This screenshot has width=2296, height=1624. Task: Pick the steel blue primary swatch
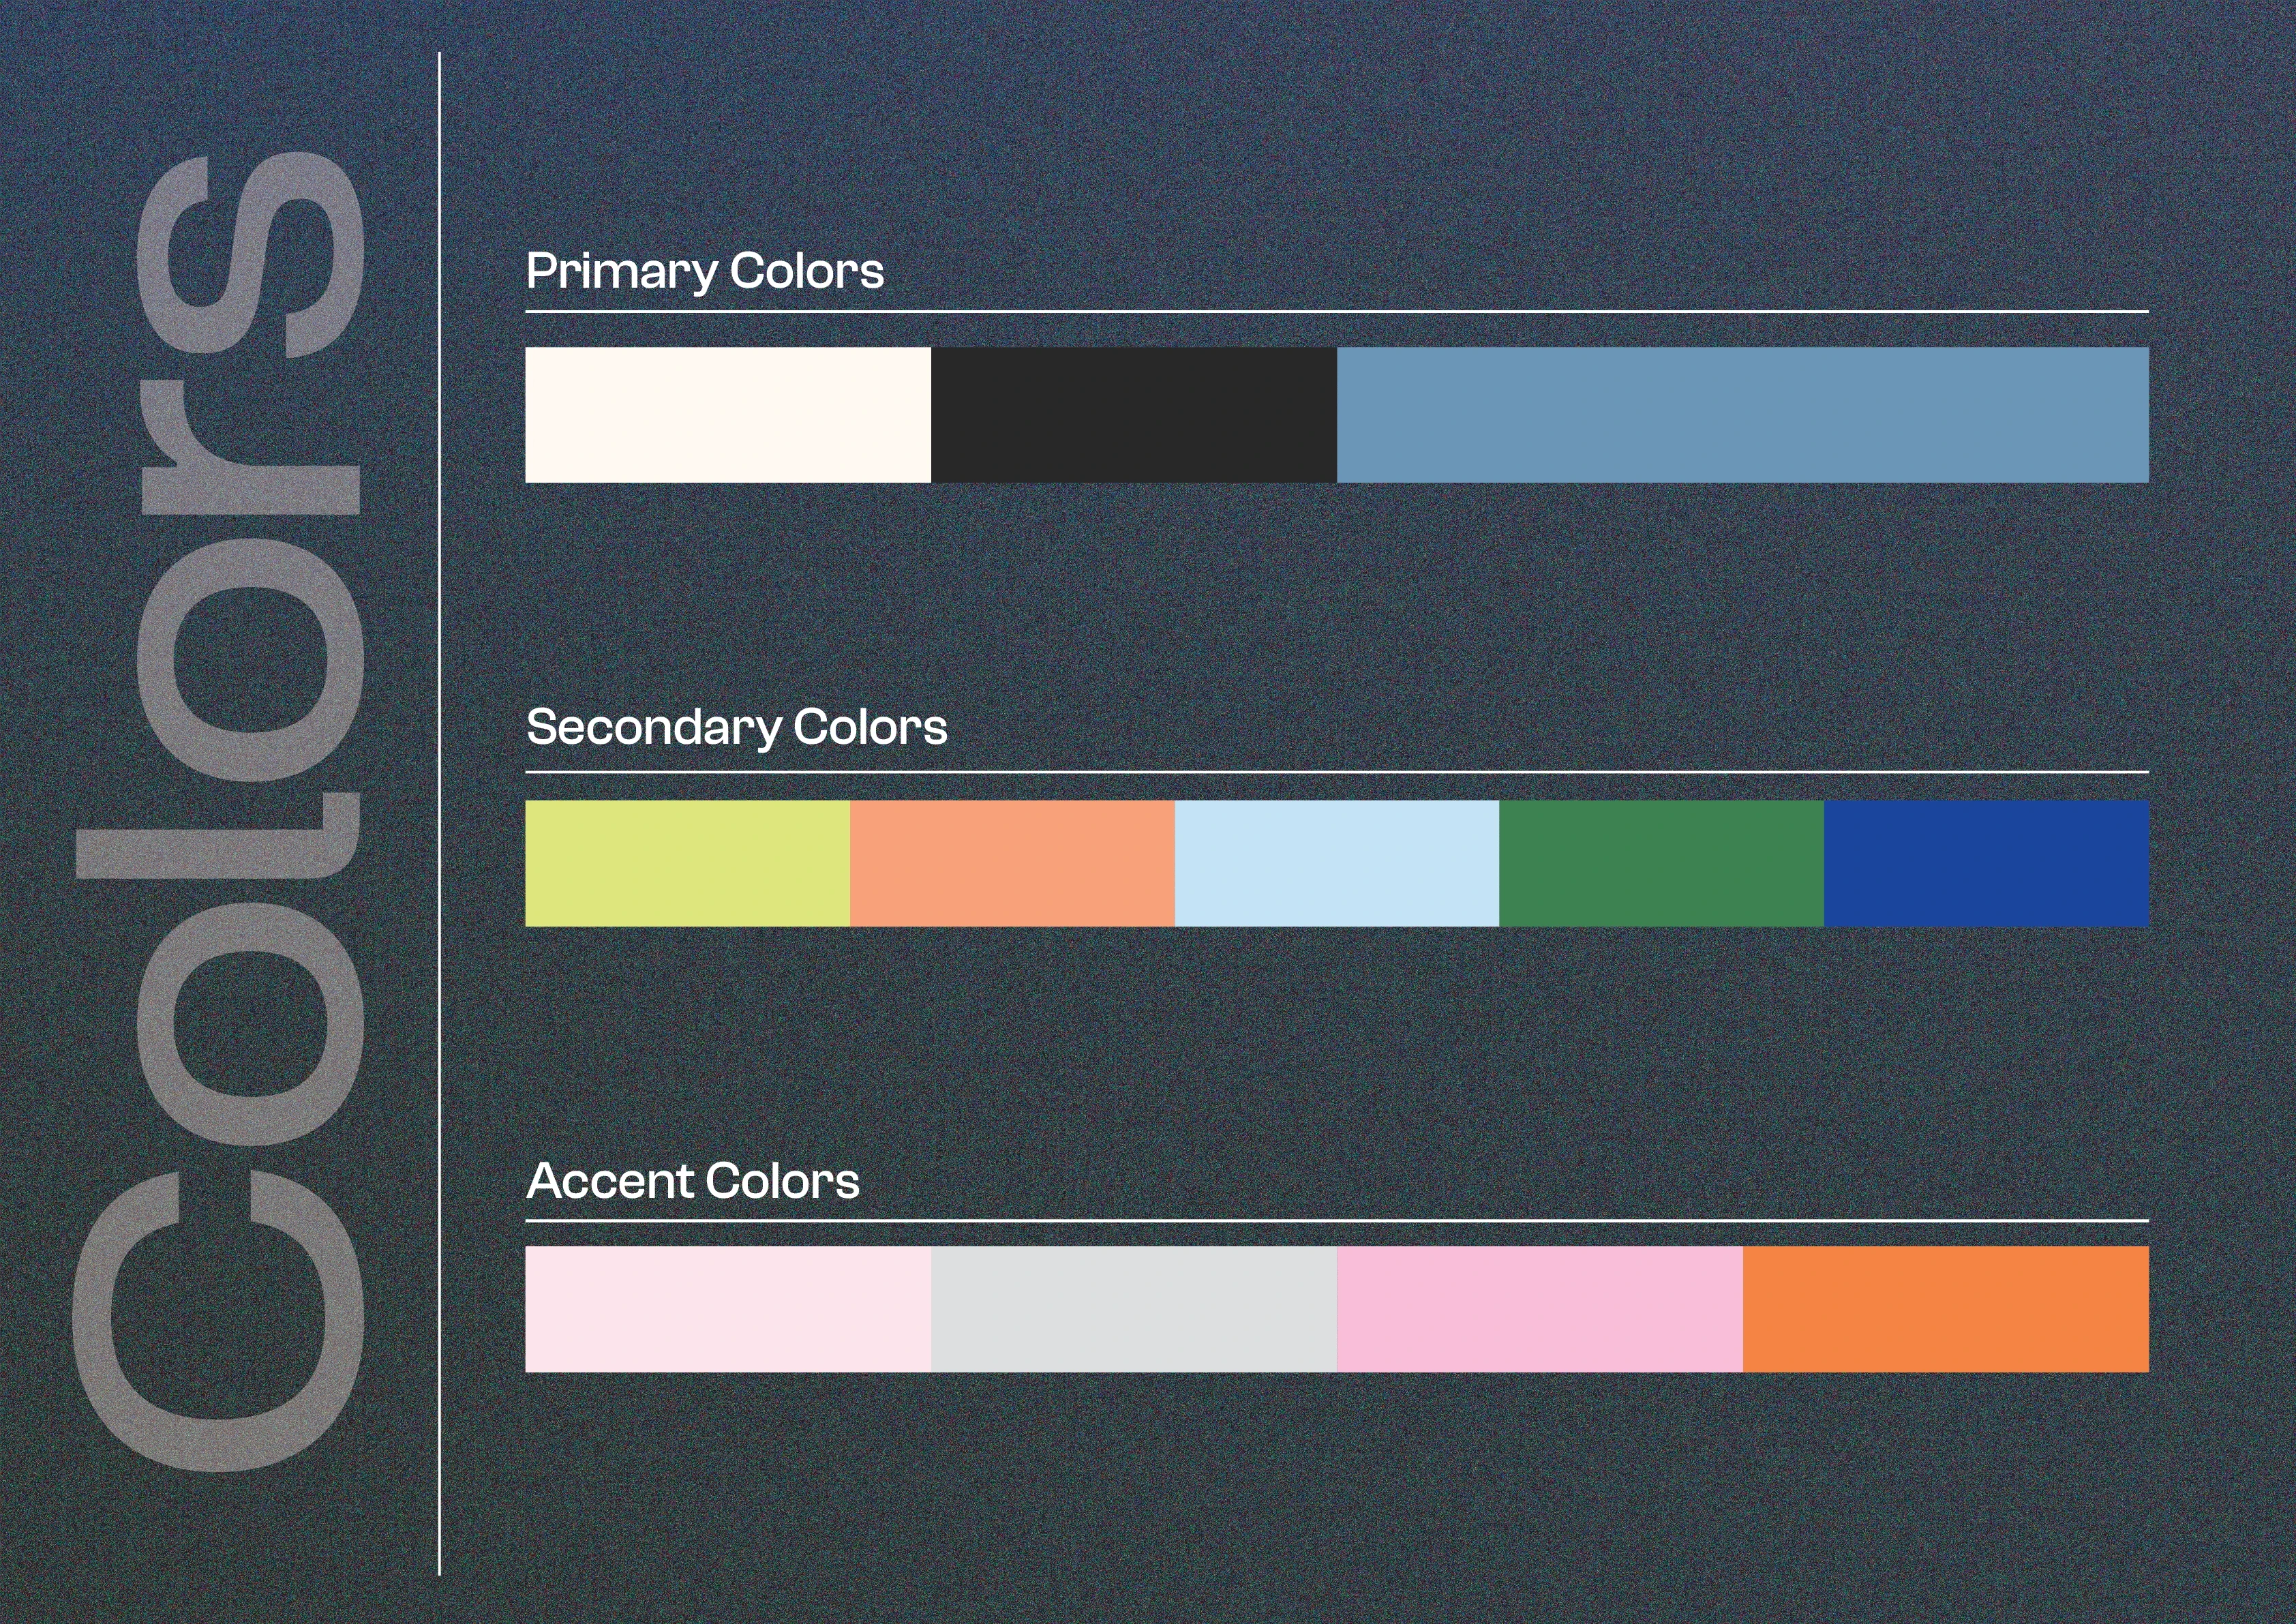(x=1742, y=415)
